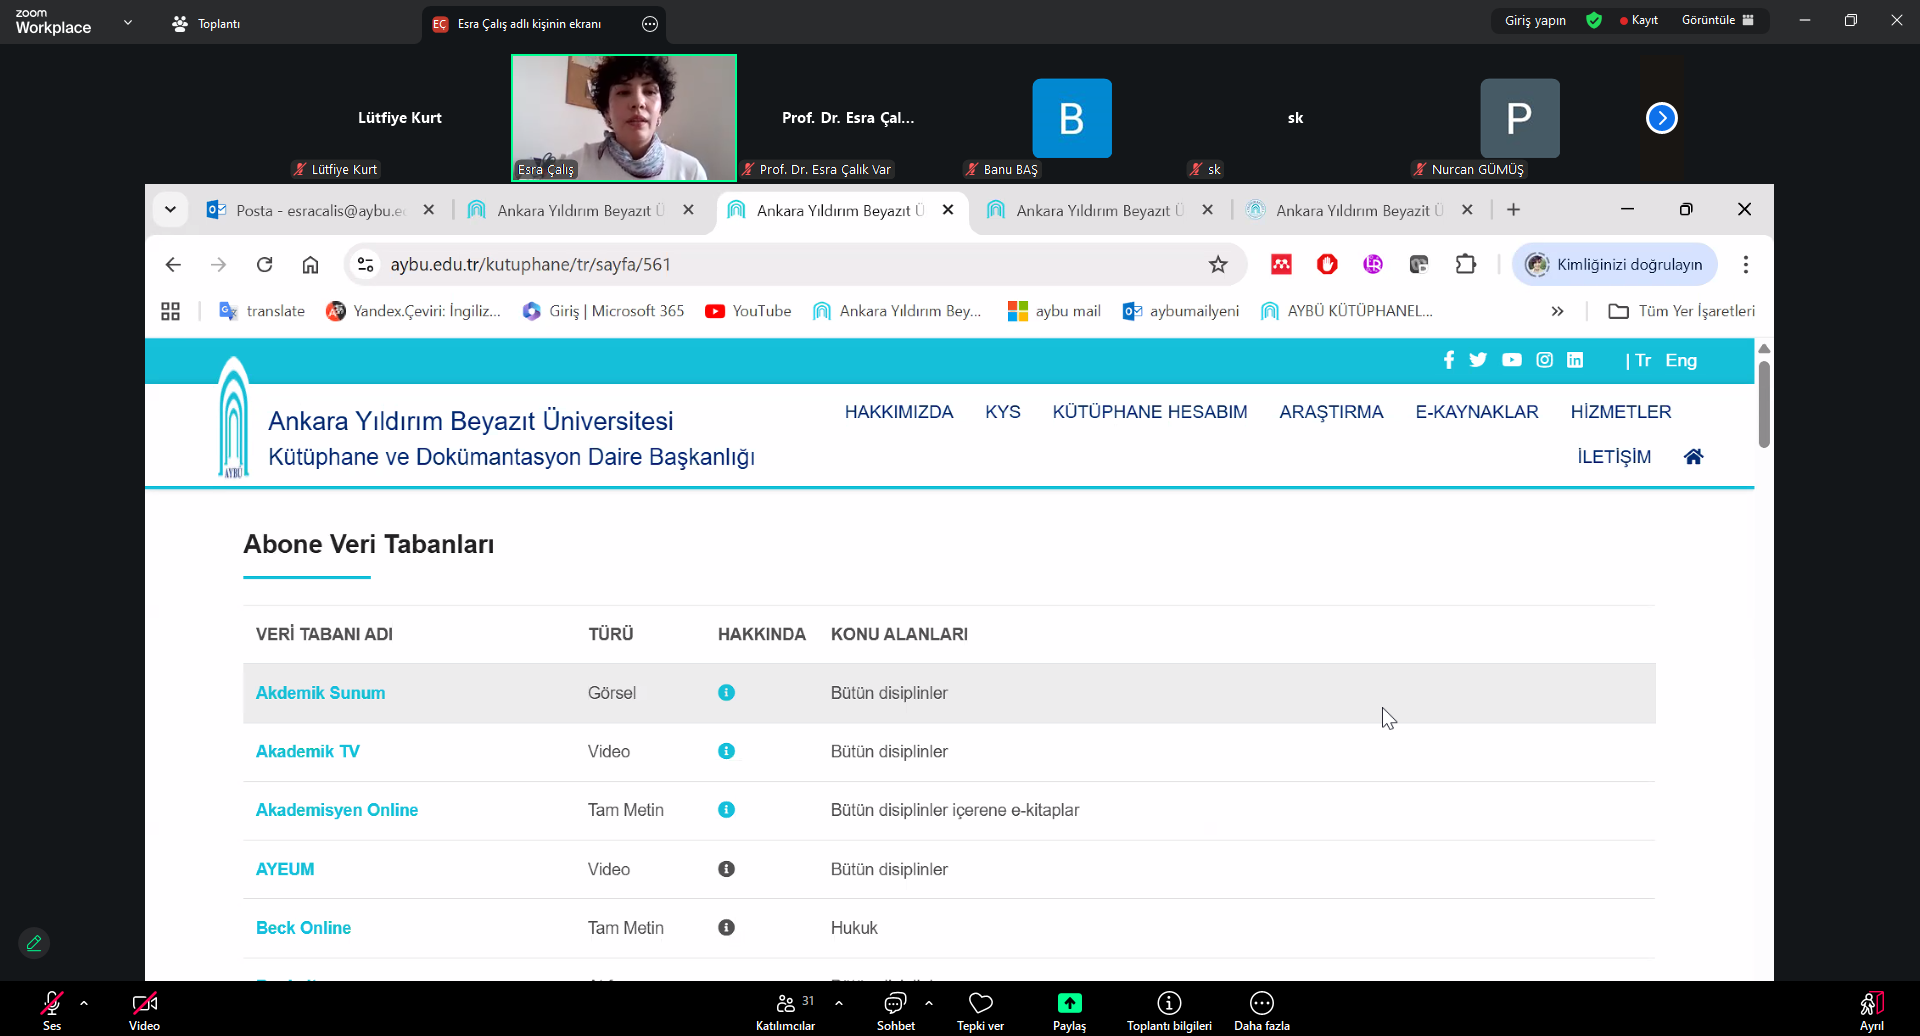The height and width of the screenshot is (1036, 1920).
Task: Bookmark page with the star icon
Action: [1217, 265]
